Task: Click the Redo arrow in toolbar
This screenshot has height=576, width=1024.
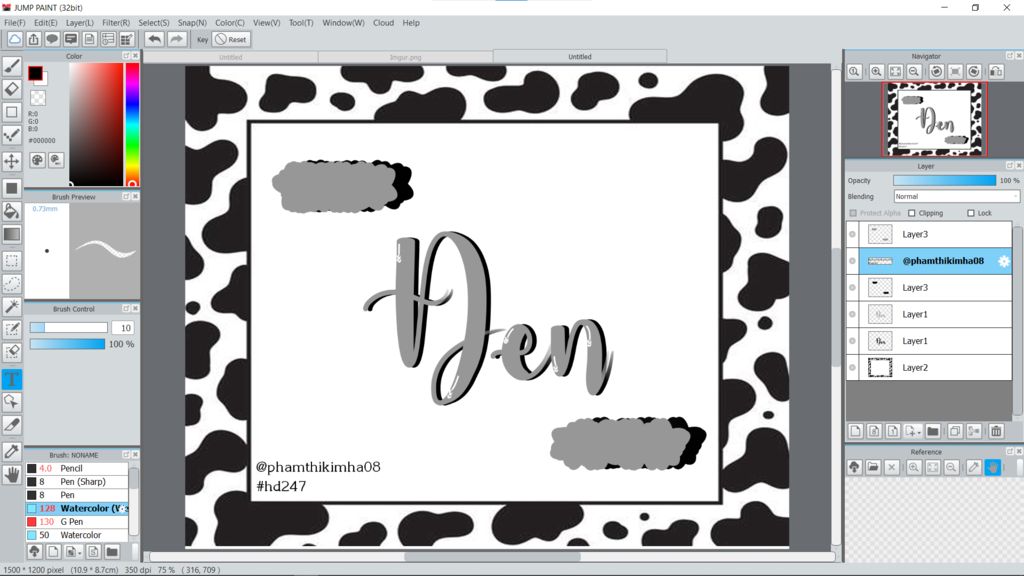Action: [176, 39]
